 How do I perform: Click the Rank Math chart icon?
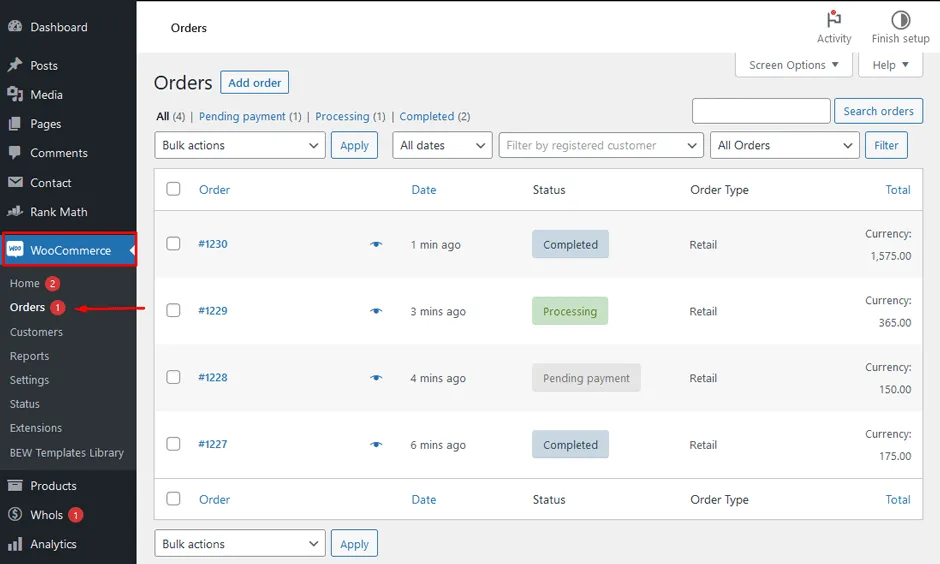(x=15, y=211)
